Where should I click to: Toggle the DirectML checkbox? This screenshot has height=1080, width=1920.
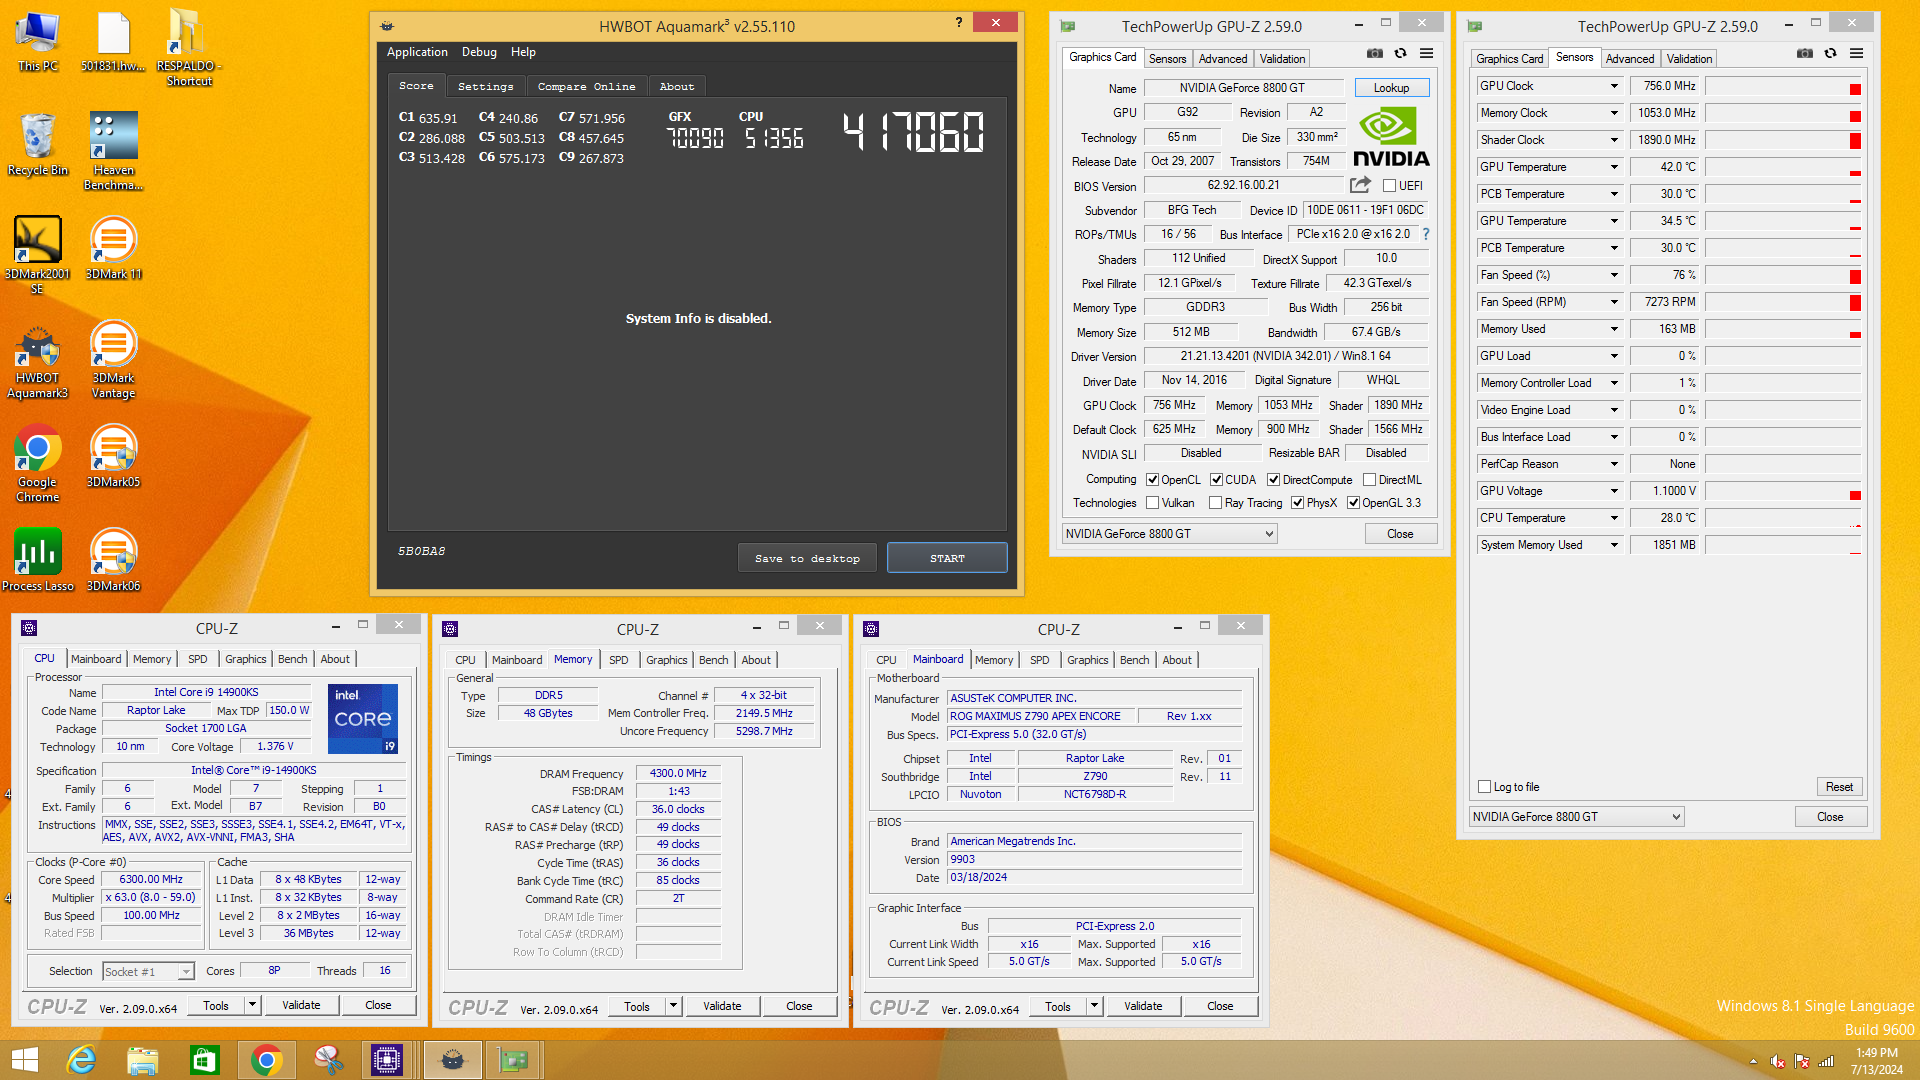(1370, 480)
